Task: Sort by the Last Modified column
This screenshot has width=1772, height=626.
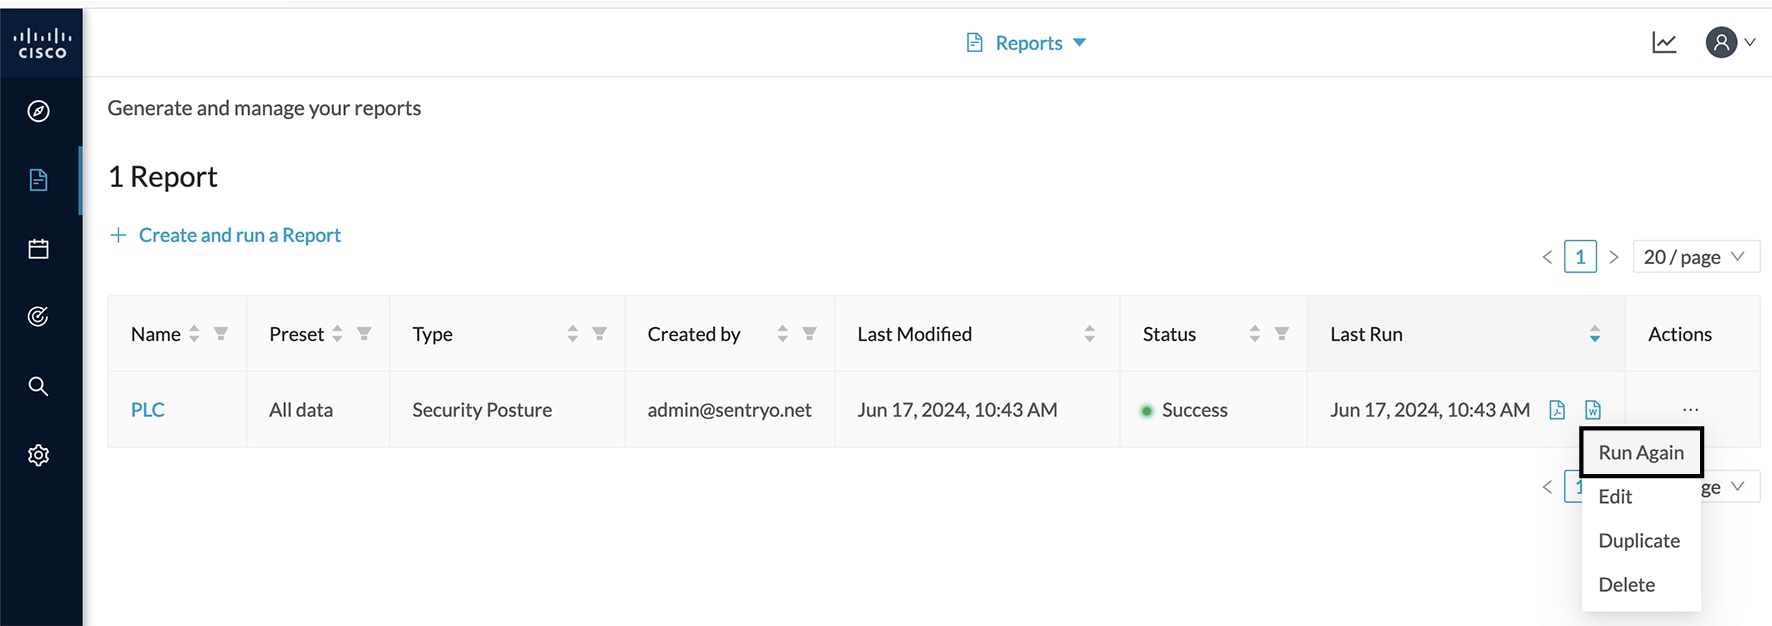Action: click(1089, 334)
